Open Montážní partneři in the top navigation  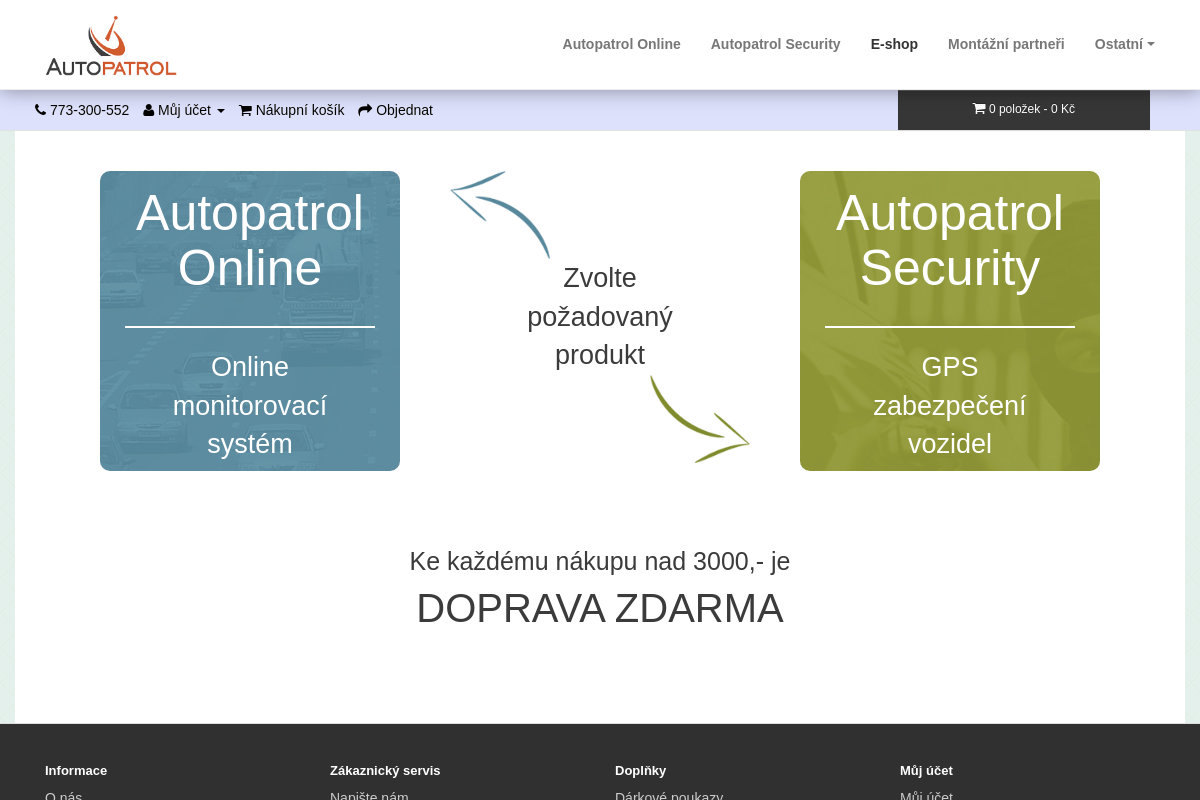1006,44
